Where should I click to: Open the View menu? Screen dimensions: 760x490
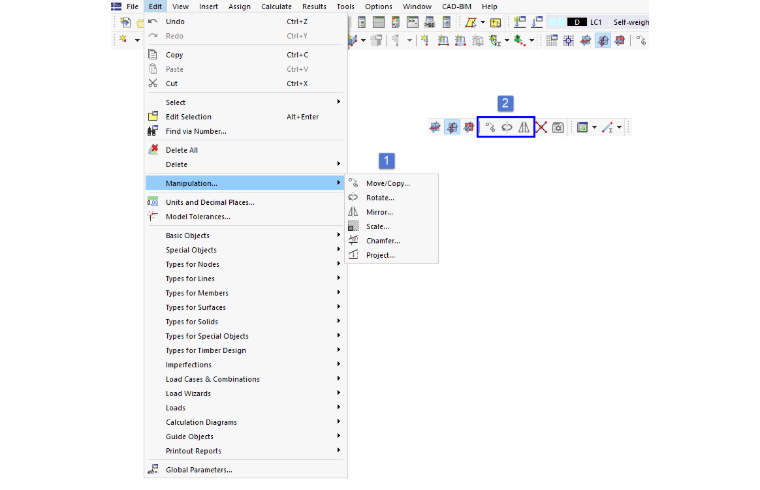180,6
